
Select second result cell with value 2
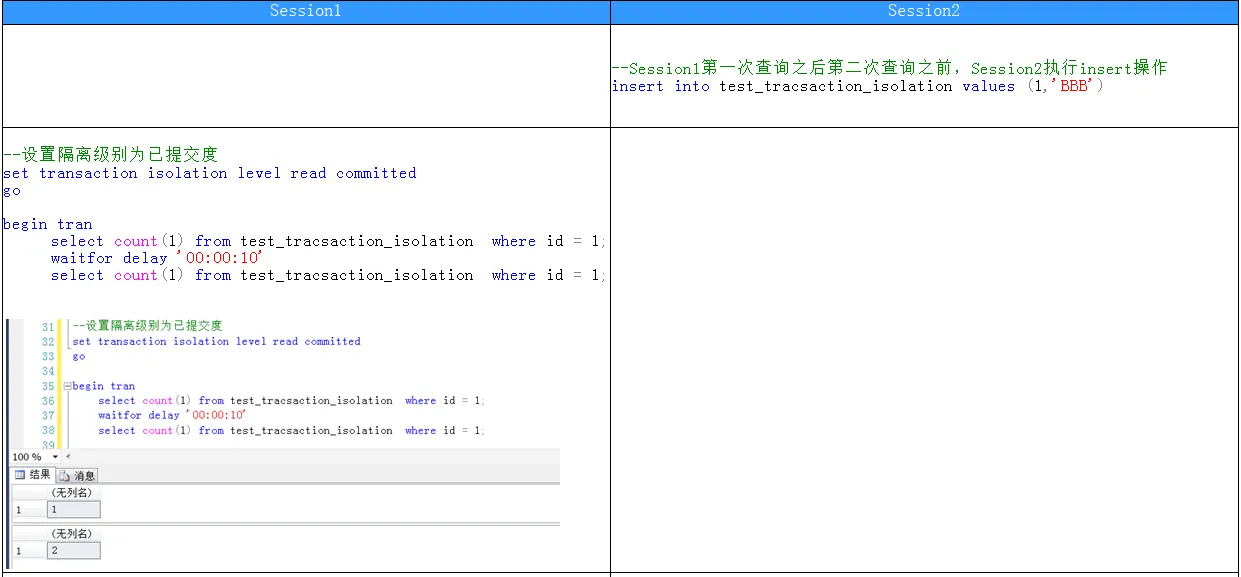pyautogui.click(x=73, y=551)
